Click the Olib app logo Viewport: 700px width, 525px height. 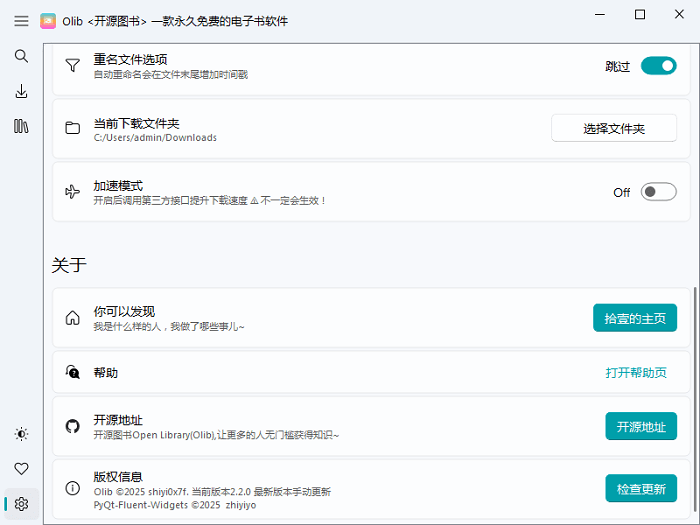point(48,21)
